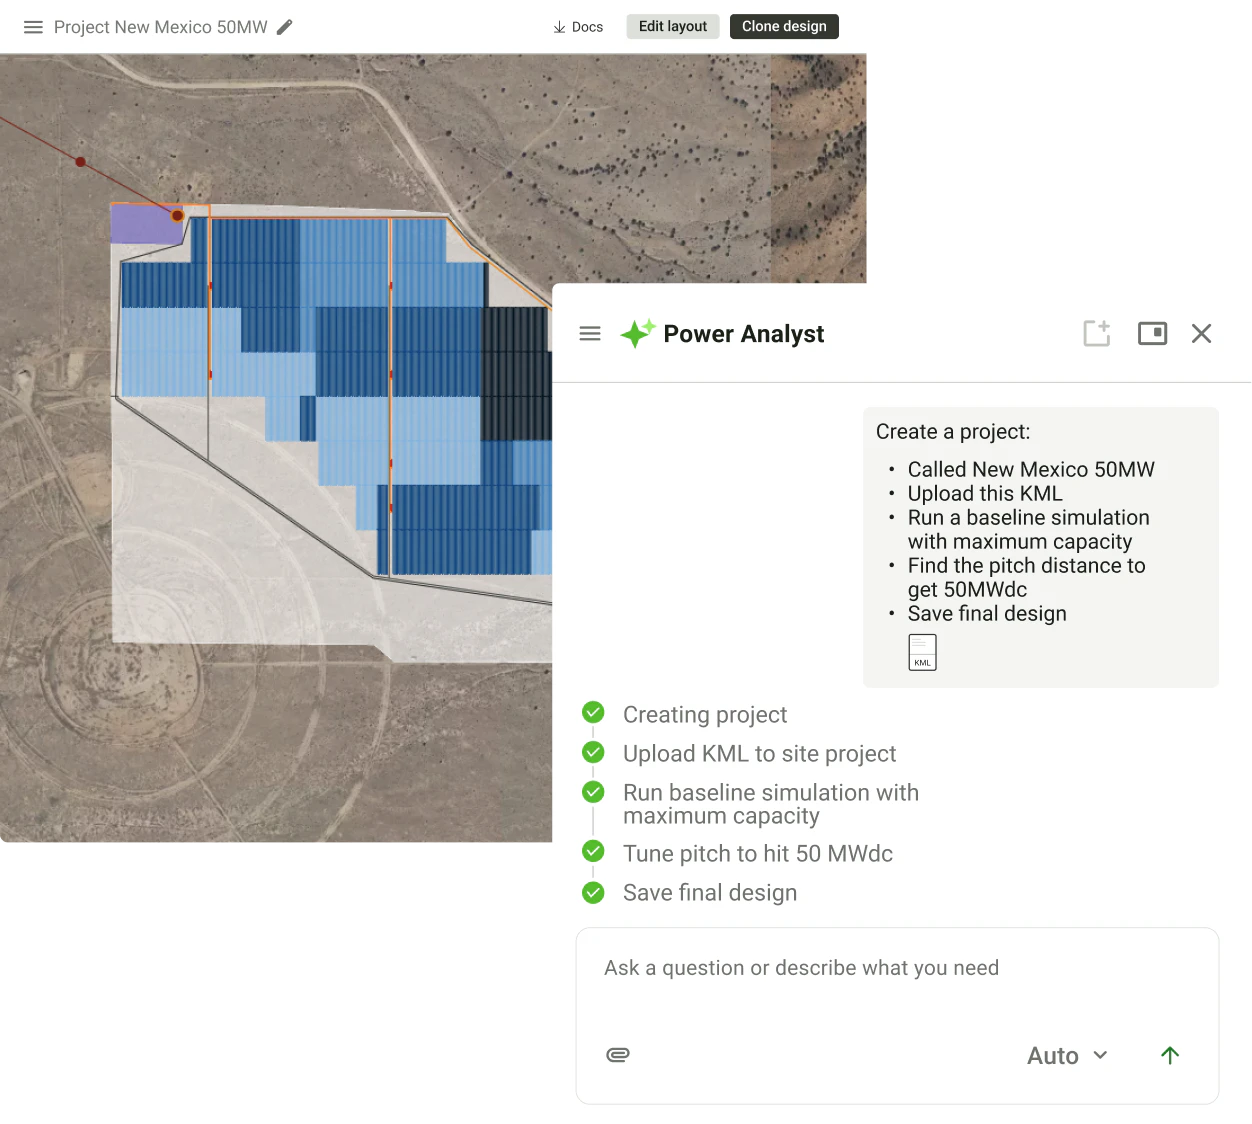Click the Edit layout button
Screen dimensions: 1252x1124
pyautogui.click(x=673, y=26)
